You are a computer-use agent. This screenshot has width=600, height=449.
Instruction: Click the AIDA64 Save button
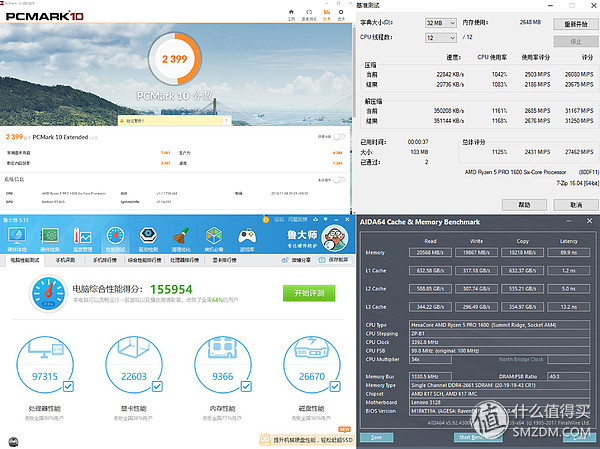(x=377, y=437)
